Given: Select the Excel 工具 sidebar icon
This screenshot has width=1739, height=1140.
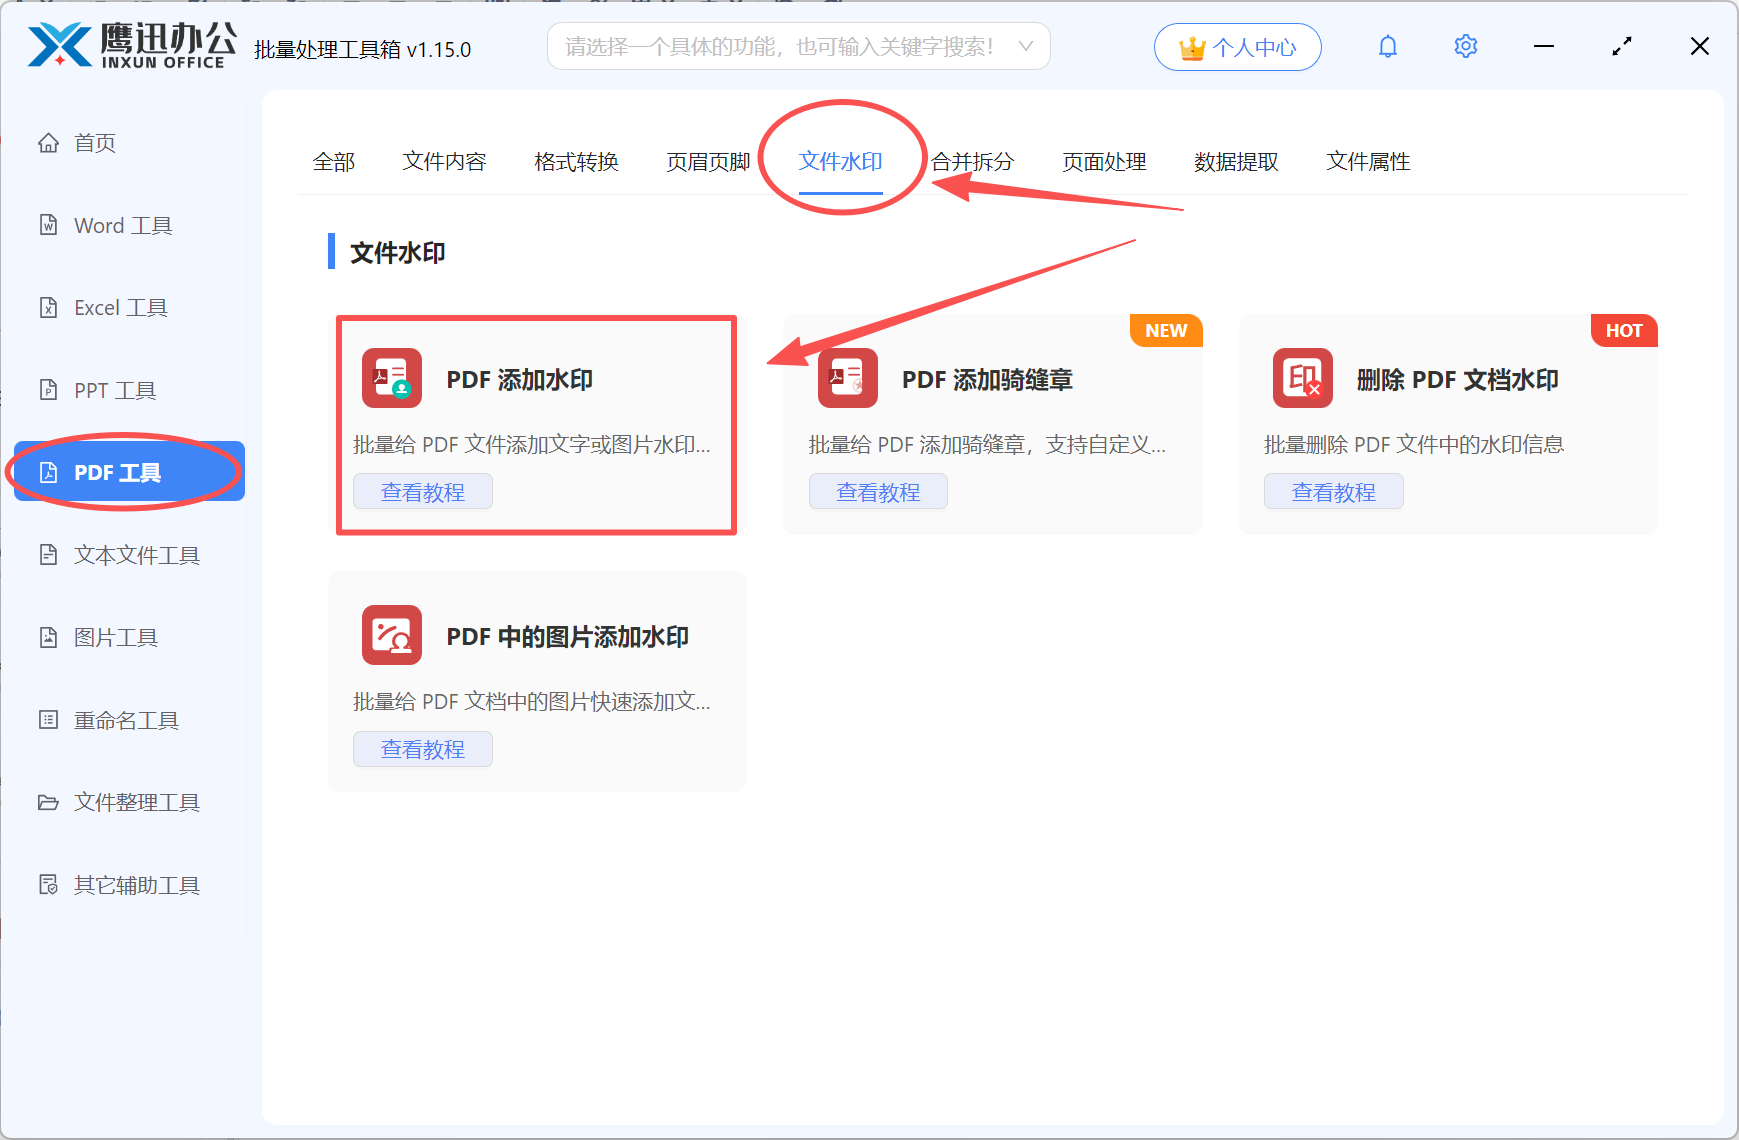Looking at the screenshot, I should 120,307.
